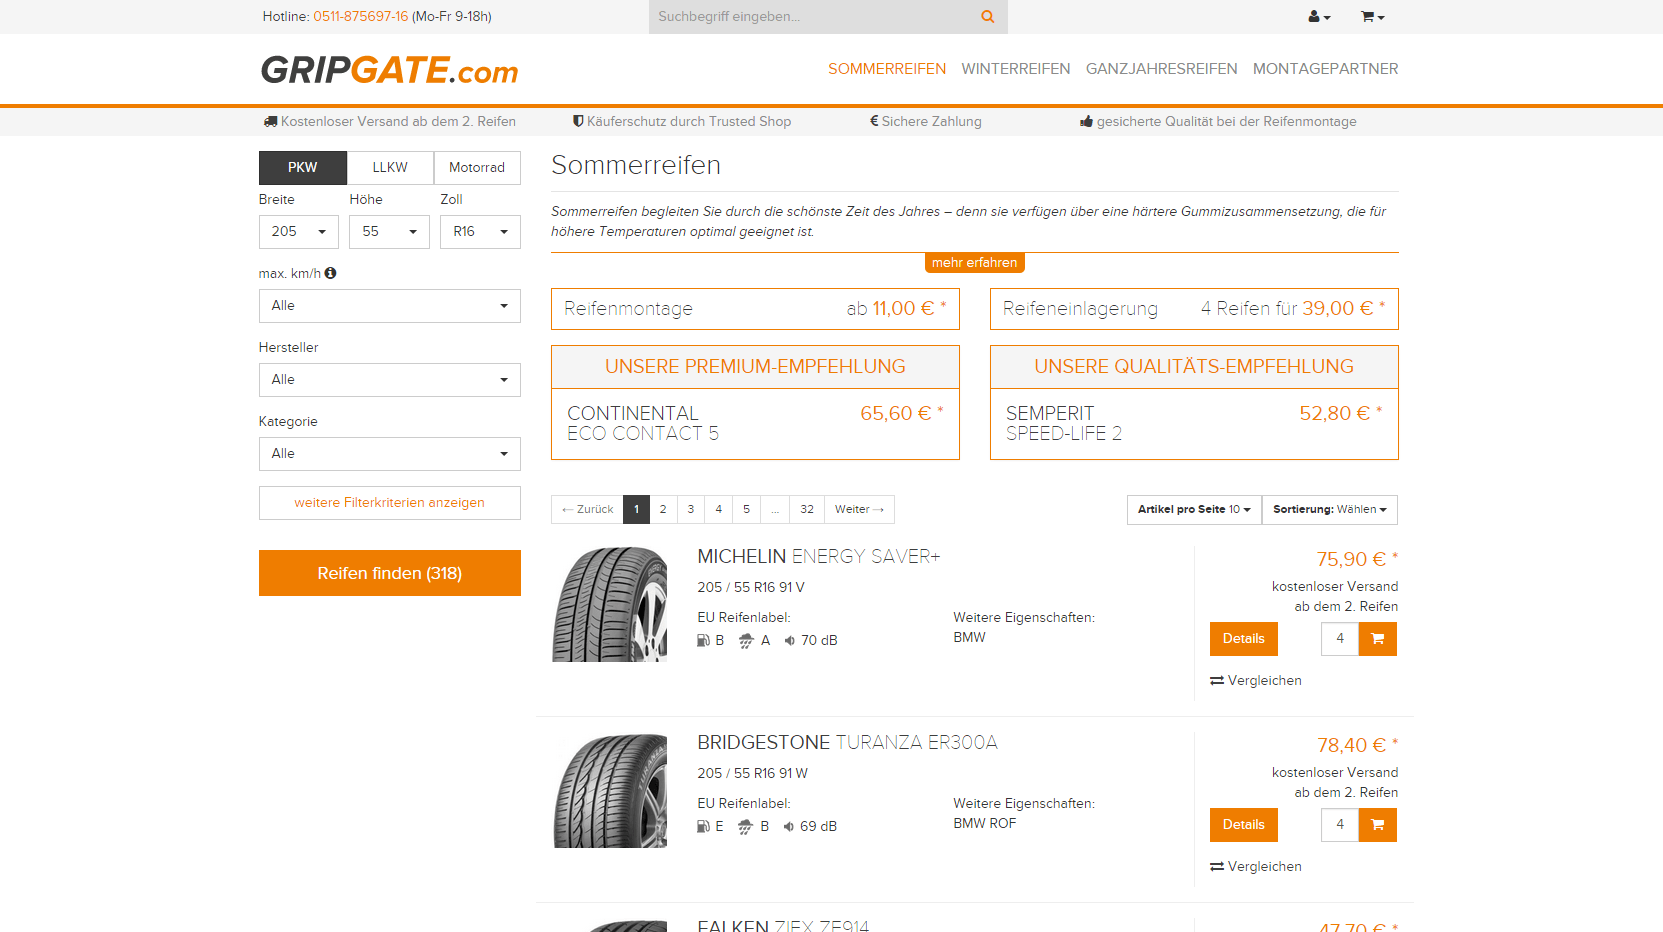Viewport: 1663px width, 932px height.
Task: Open Semperit Speed-Life 2 recommendation
Action: coord(1194,424)
